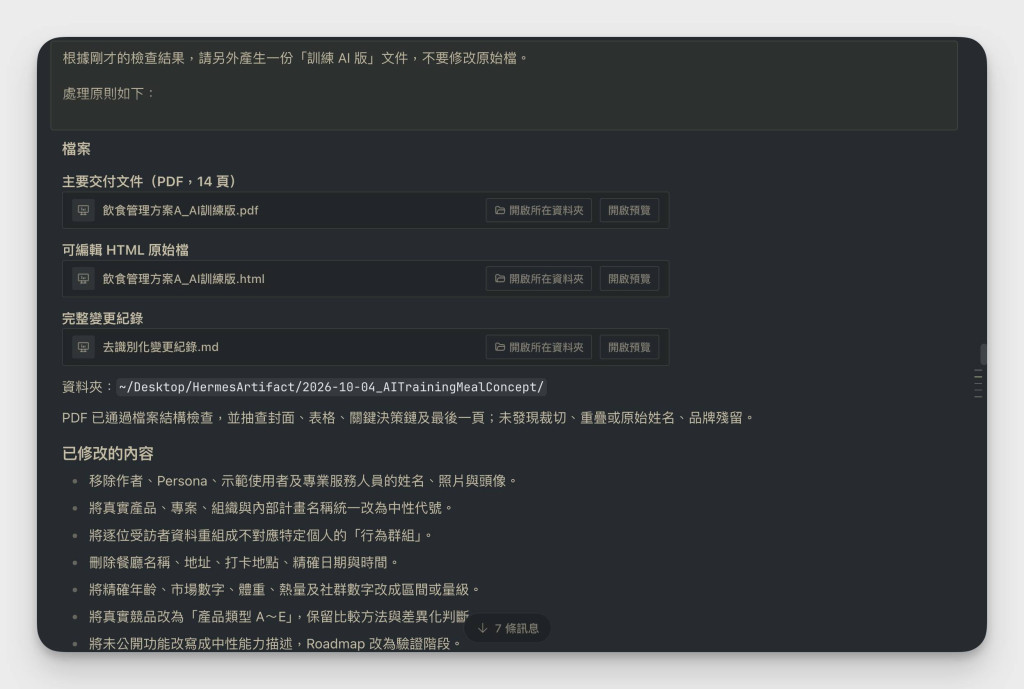1024x689 pixels.
Task: Click the message outline markers at right
Action: tap(978, 383)
